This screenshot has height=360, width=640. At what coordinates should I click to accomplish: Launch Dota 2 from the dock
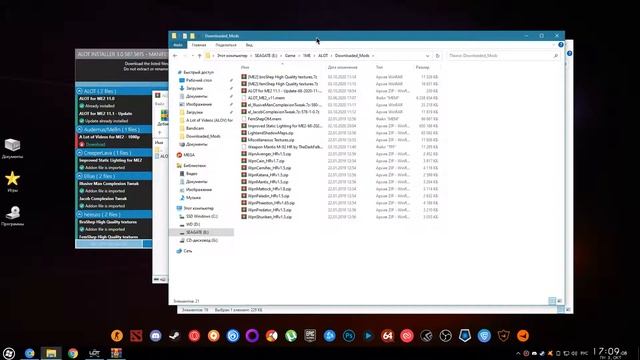tap(136, 336)
